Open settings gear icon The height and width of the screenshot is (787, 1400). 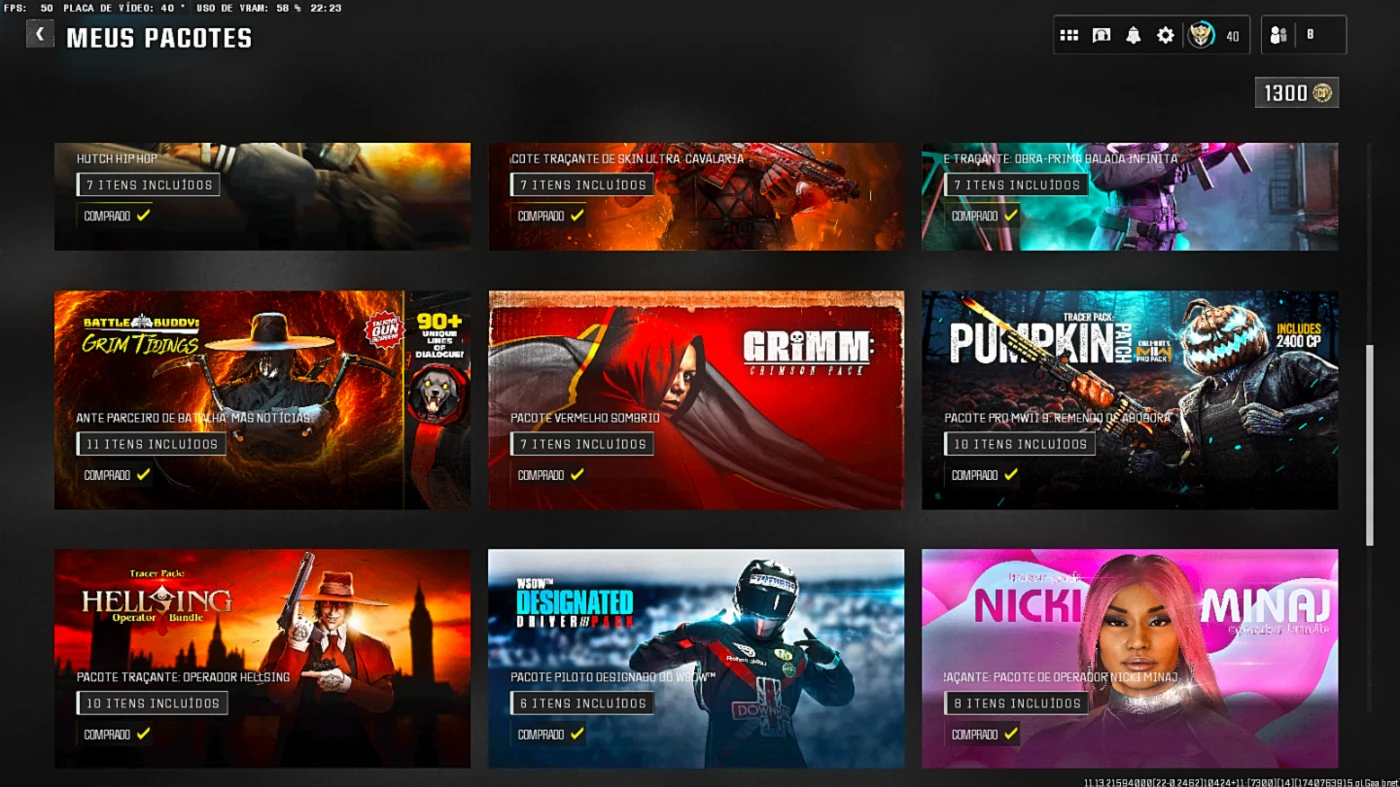pos(1165,36)
